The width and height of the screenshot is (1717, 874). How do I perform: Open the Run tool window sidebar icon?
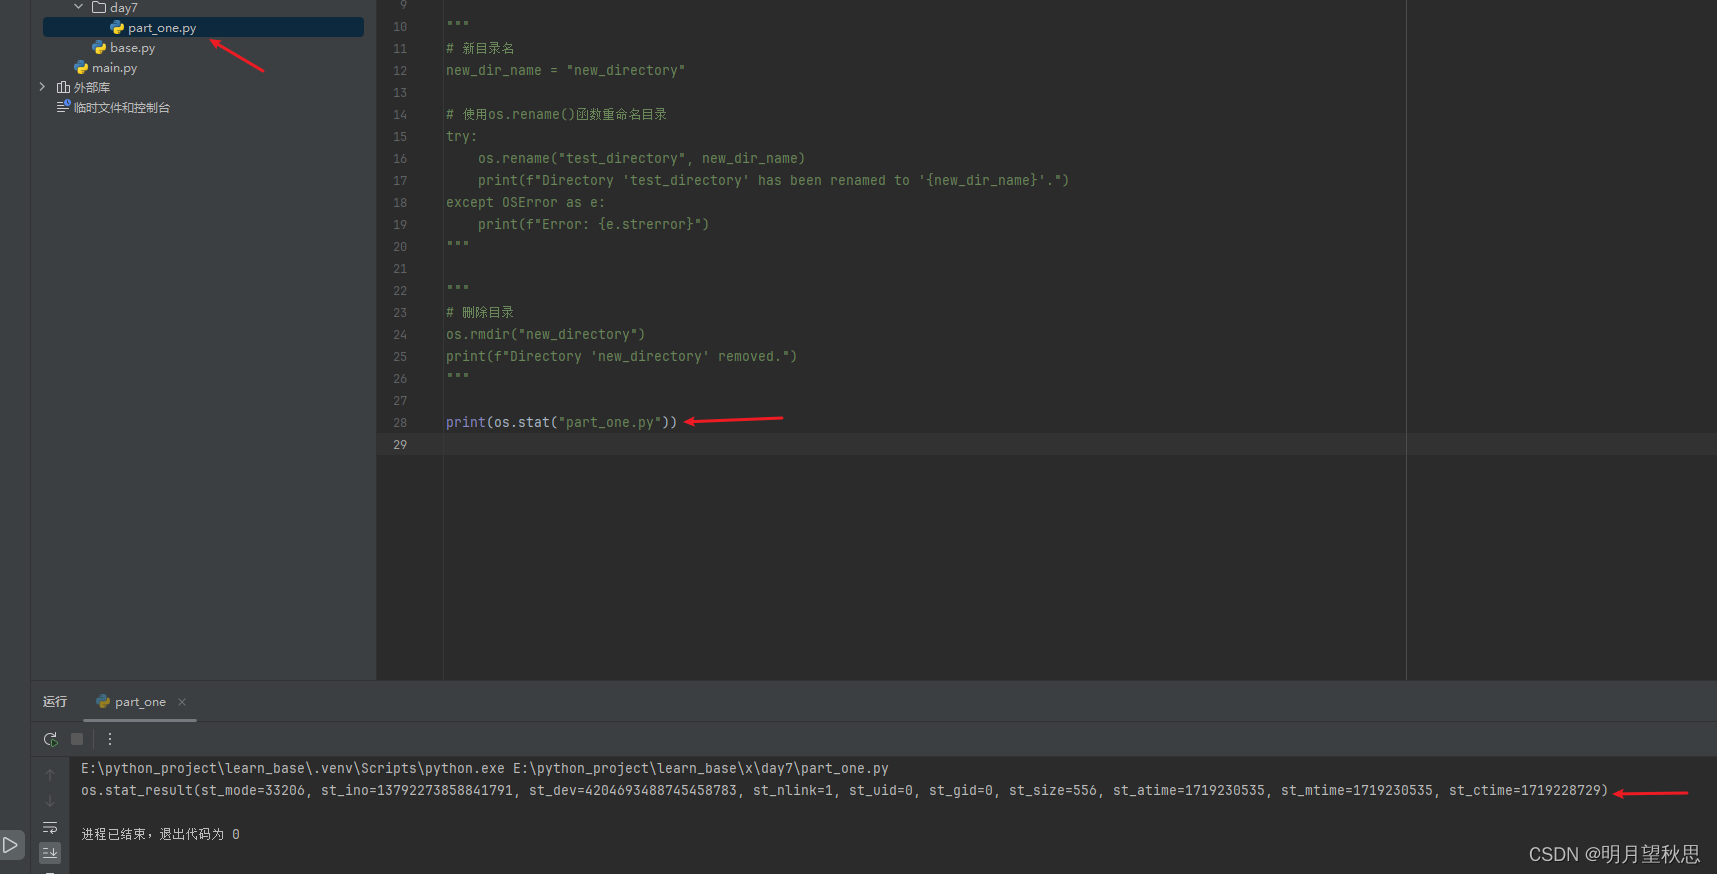pyautogui.click(x=11, y=845)
